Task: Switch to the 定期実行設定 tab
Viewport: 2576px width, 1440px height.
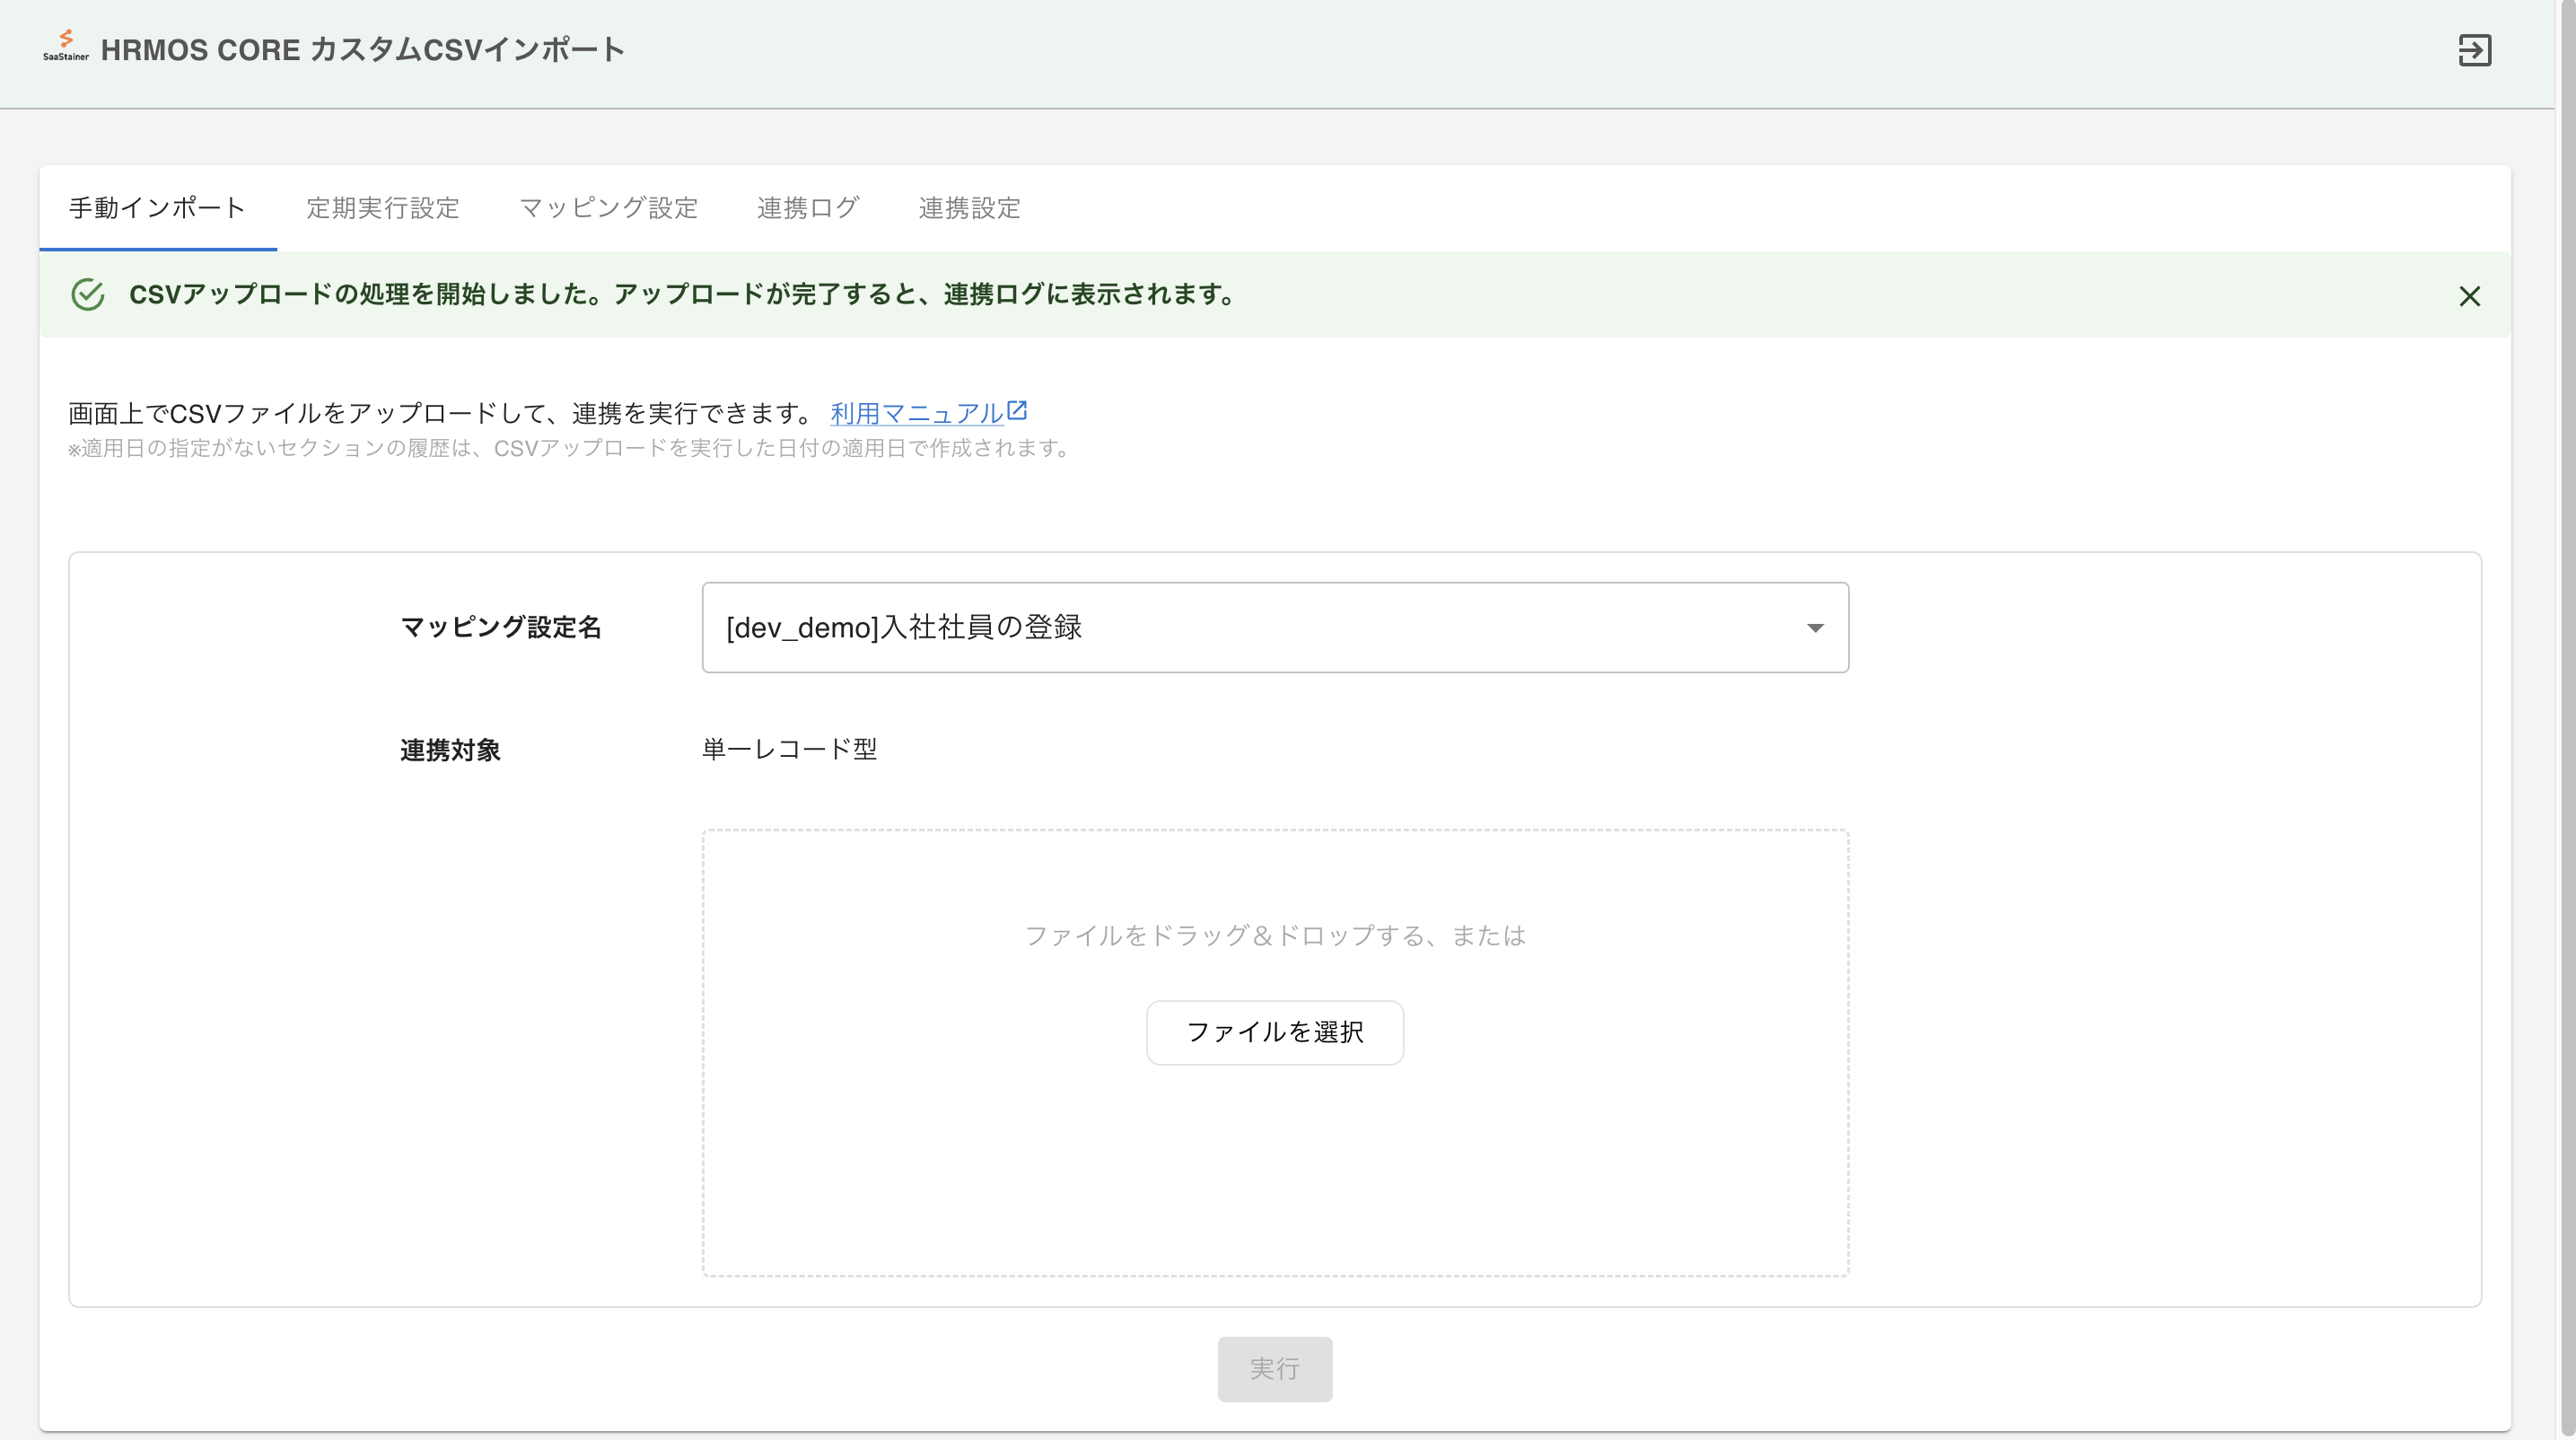Action: (x=383, y=208)
